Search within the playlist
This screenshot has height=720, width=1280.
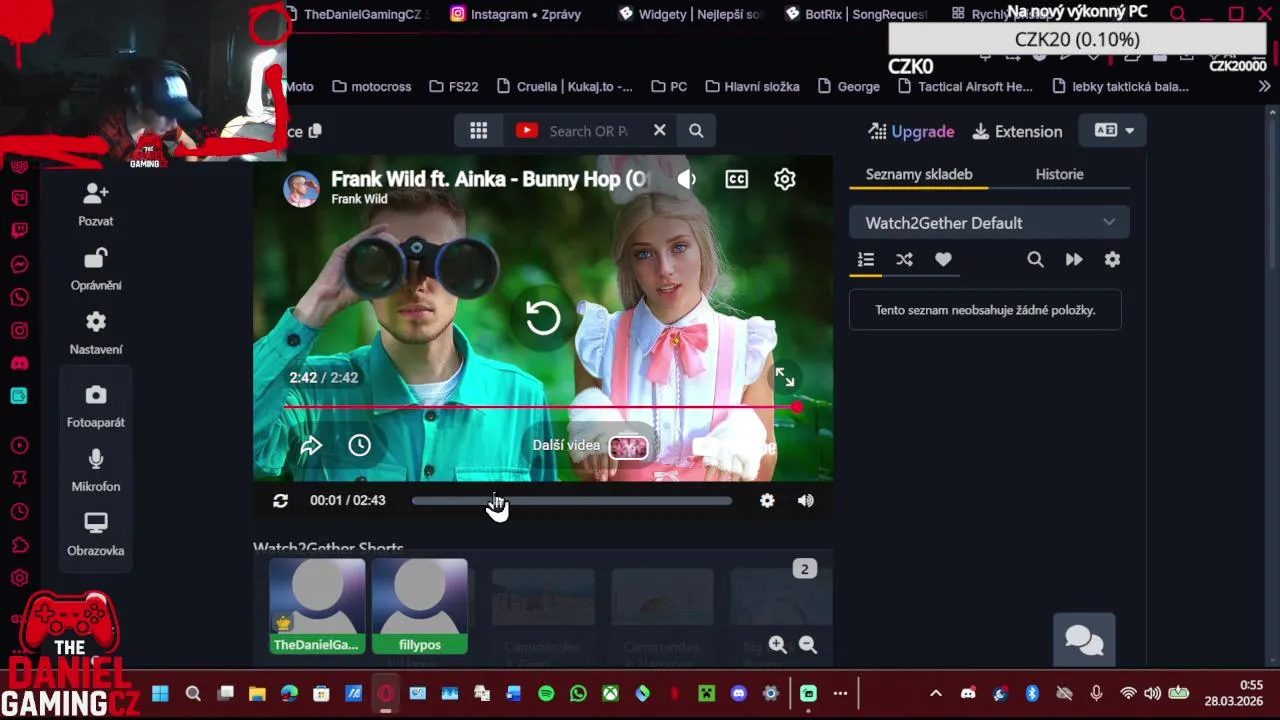click(1035, 260)
